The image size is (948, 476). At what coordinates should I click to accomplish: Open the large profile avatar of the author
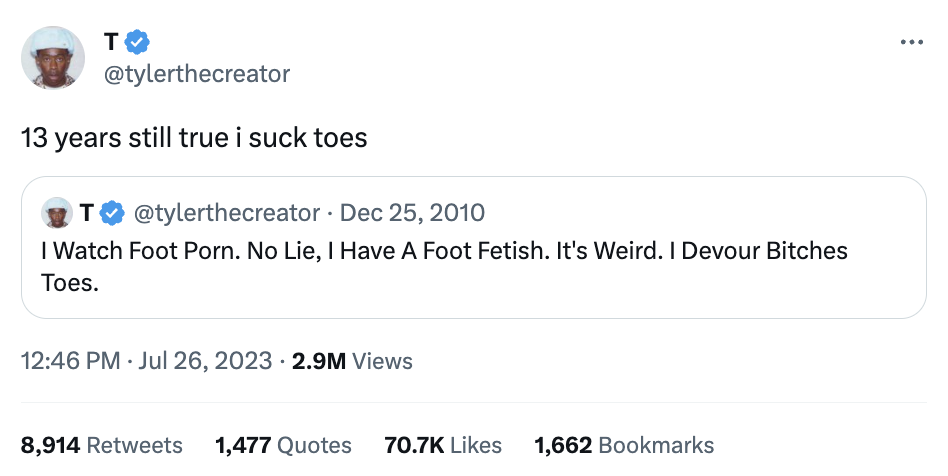pos(53,57)
